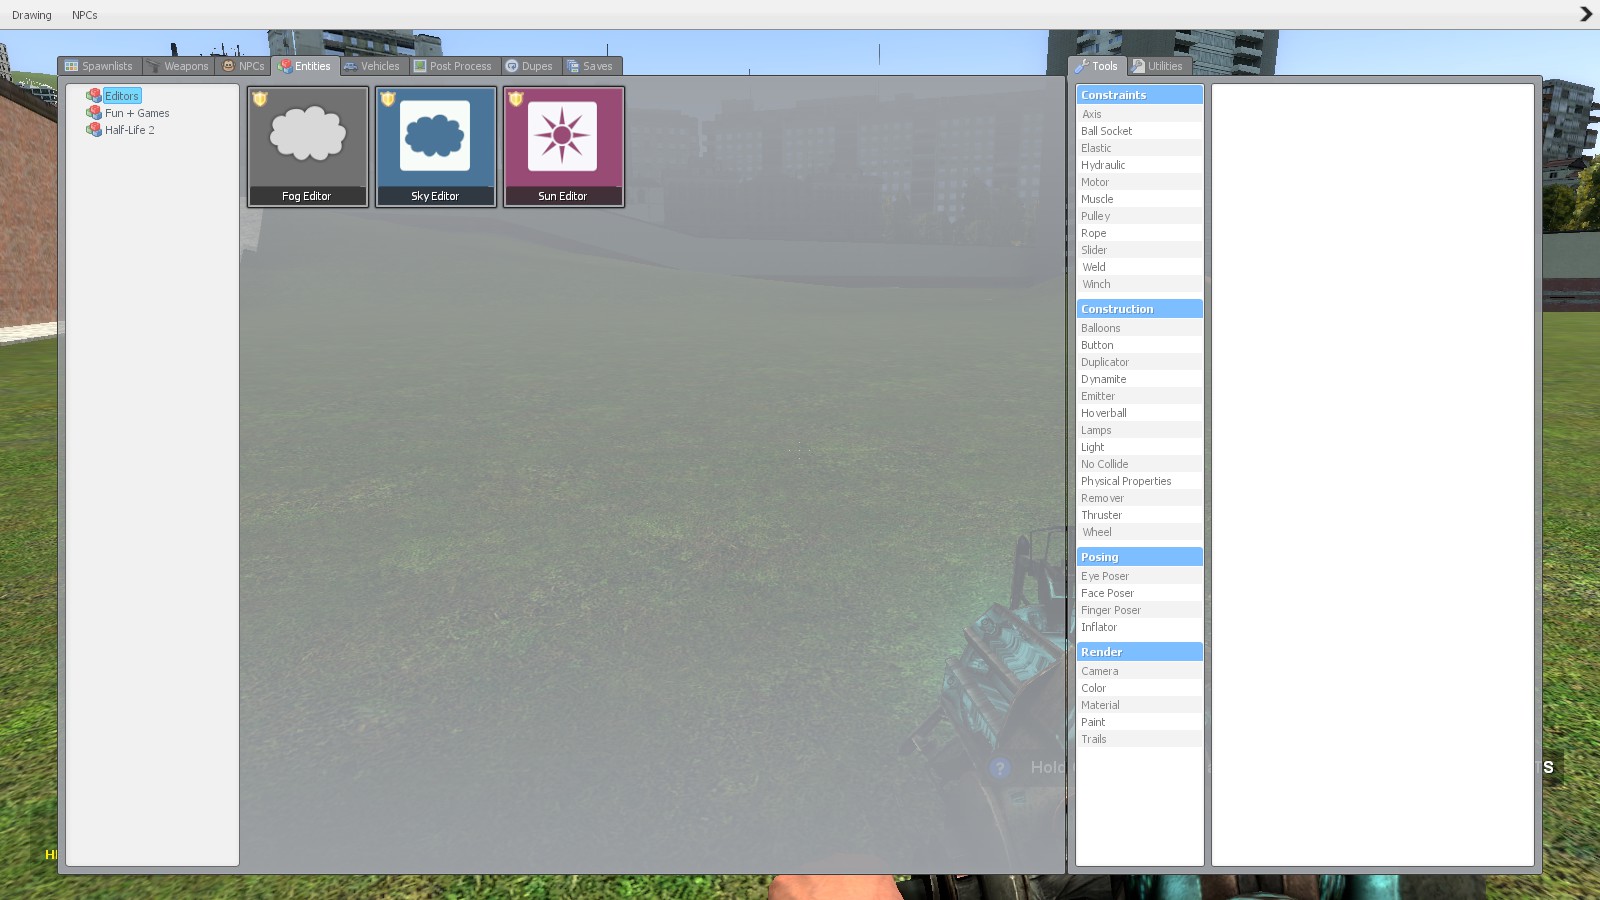This screenshot has height=900, width=1600.
Task: Collapse the context menu with top-right arrow
Action: [1586, 14]
